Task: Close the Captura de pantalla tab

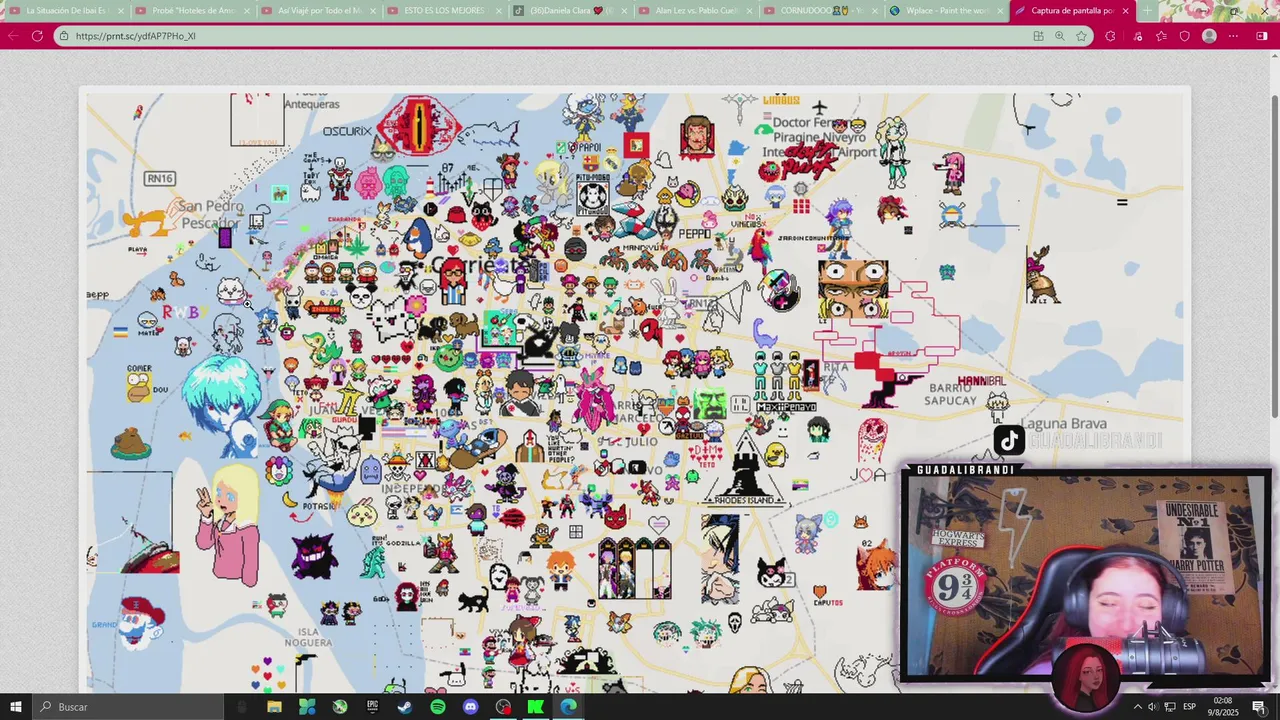Action: click(x=1125, y=11)
